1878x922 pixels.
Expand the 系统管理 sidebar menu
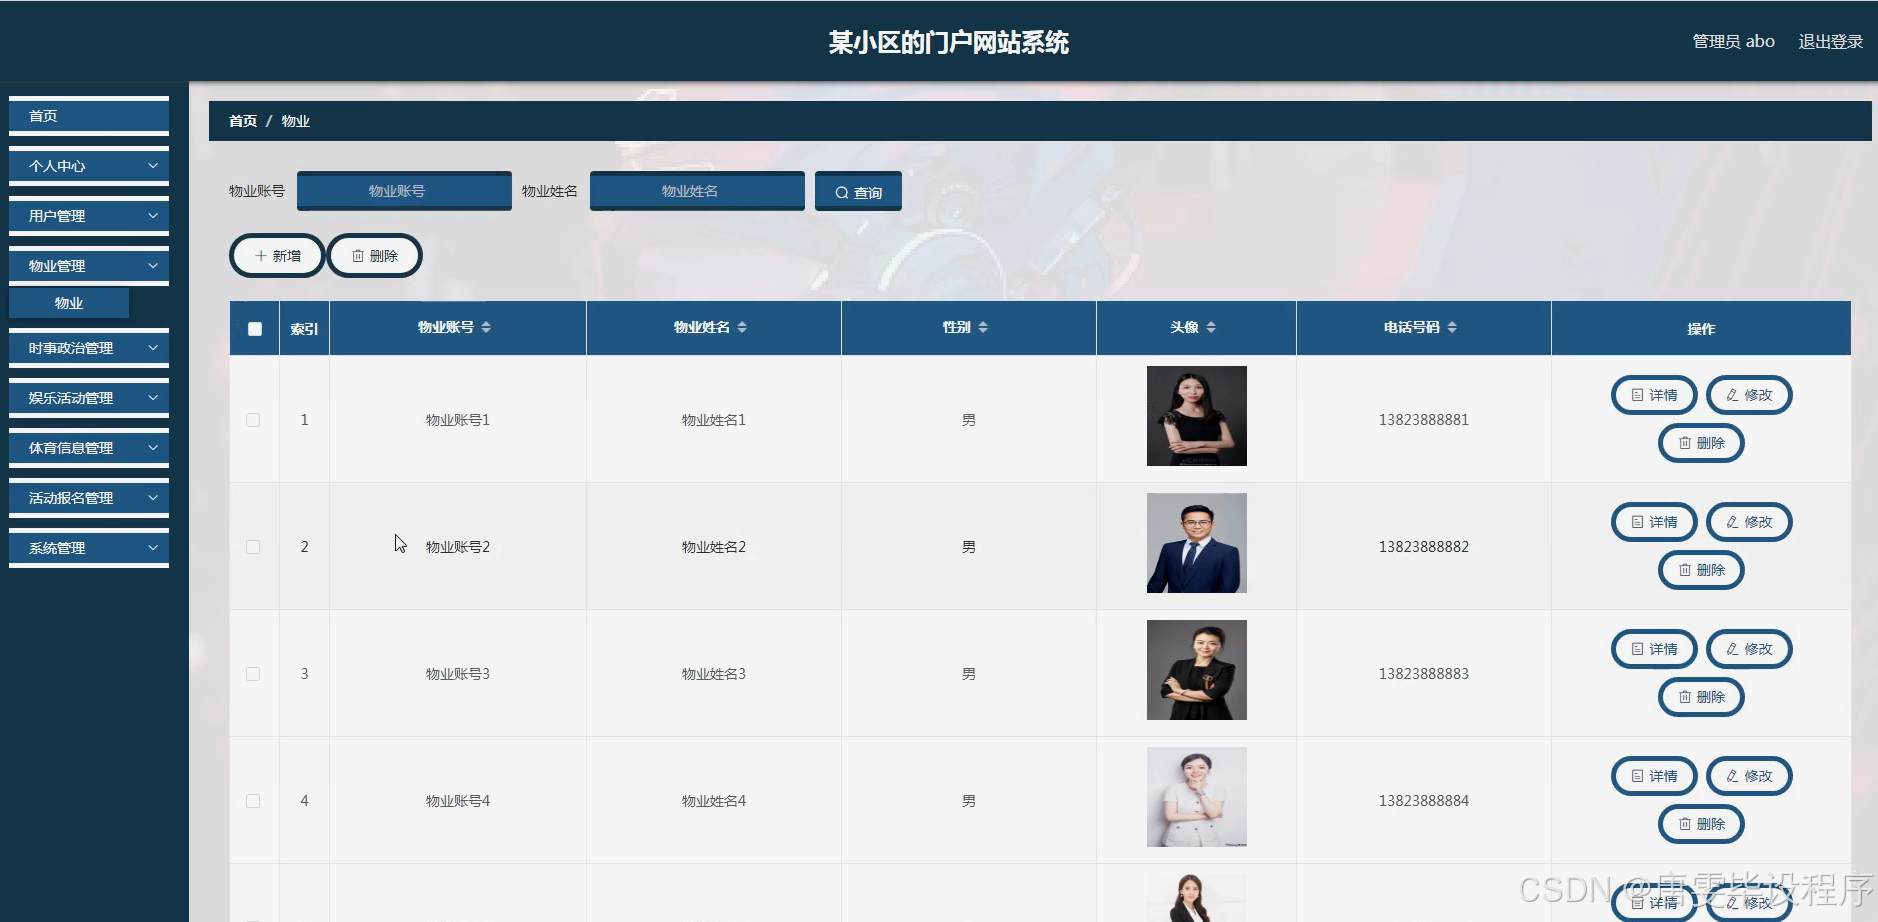(89, 548)
